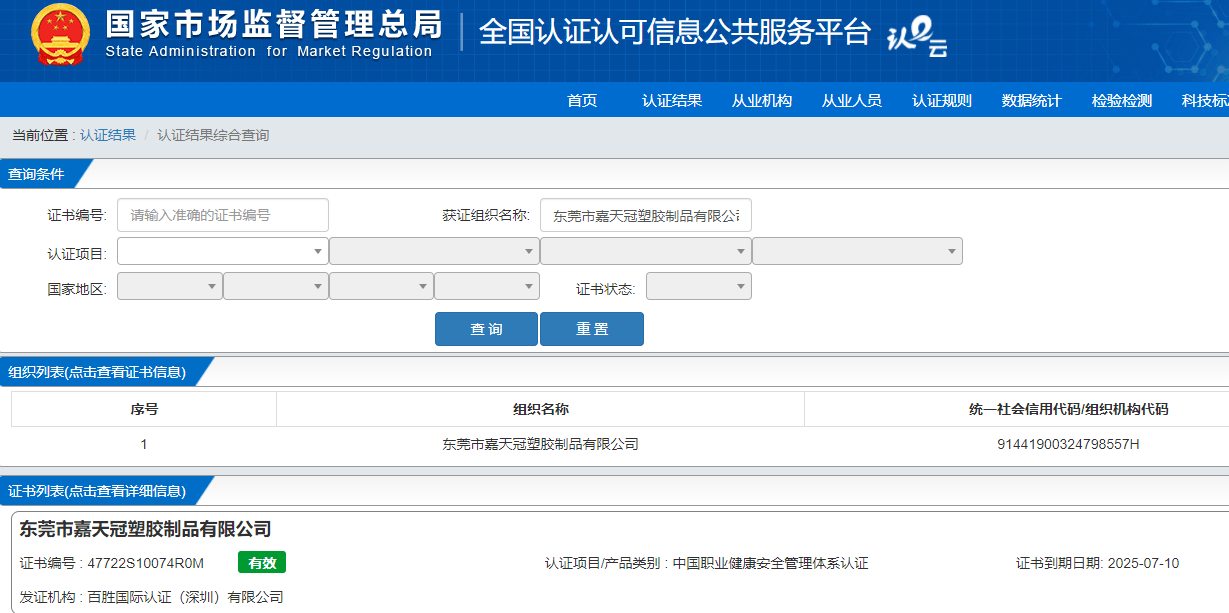Click issuer 百胜国际认证（深圳）有限公司

pos(186,597)
